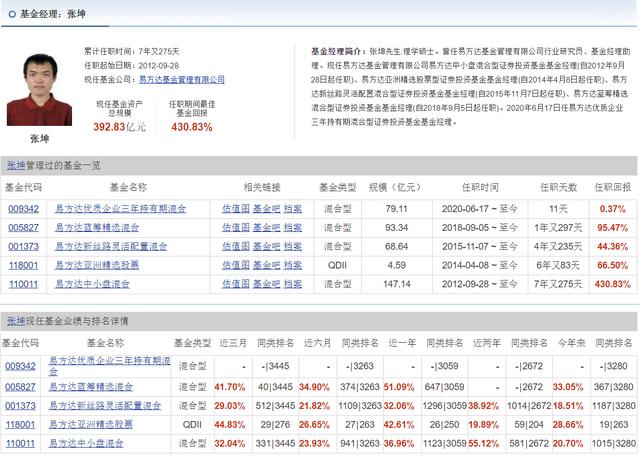Open fund code 110011 in the performance ranking table
The image size is (640, 456).
[x=20, y=444]
